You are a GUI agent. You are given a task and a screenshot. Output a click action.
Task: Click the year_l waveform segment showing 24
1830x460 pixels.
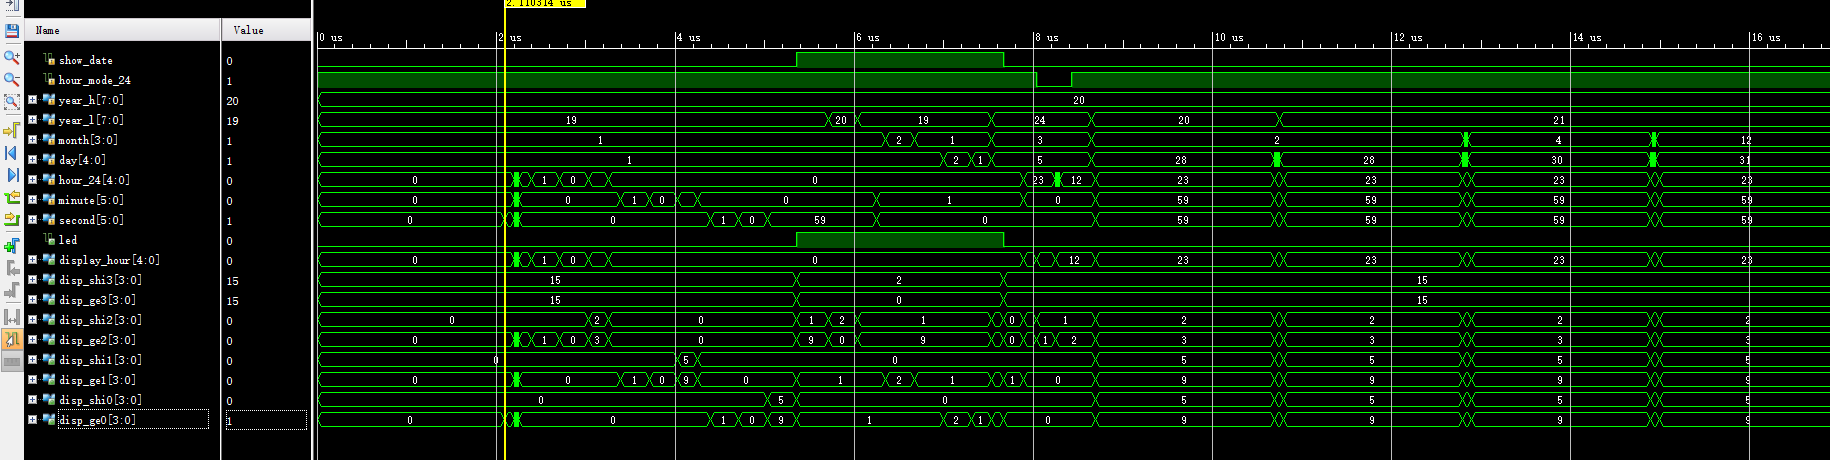pyautogui.click(x=1040, y=120)
